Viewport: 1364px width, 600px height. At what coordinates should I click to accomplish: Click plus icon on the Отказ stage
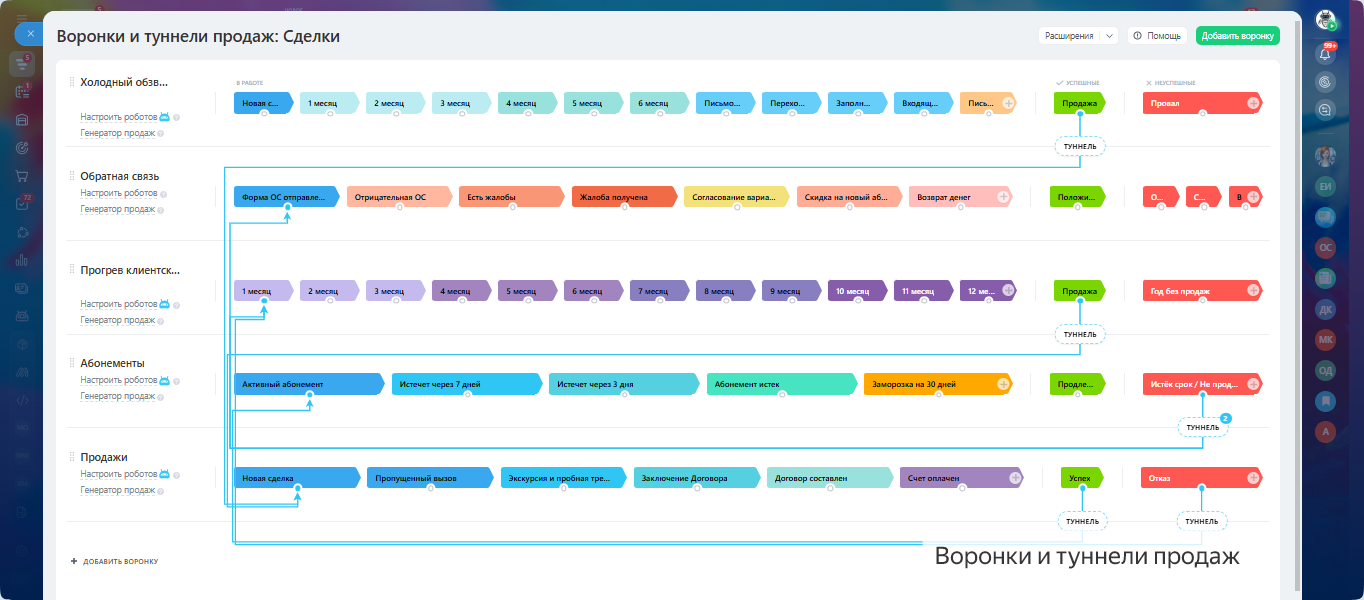point(1252,478)
